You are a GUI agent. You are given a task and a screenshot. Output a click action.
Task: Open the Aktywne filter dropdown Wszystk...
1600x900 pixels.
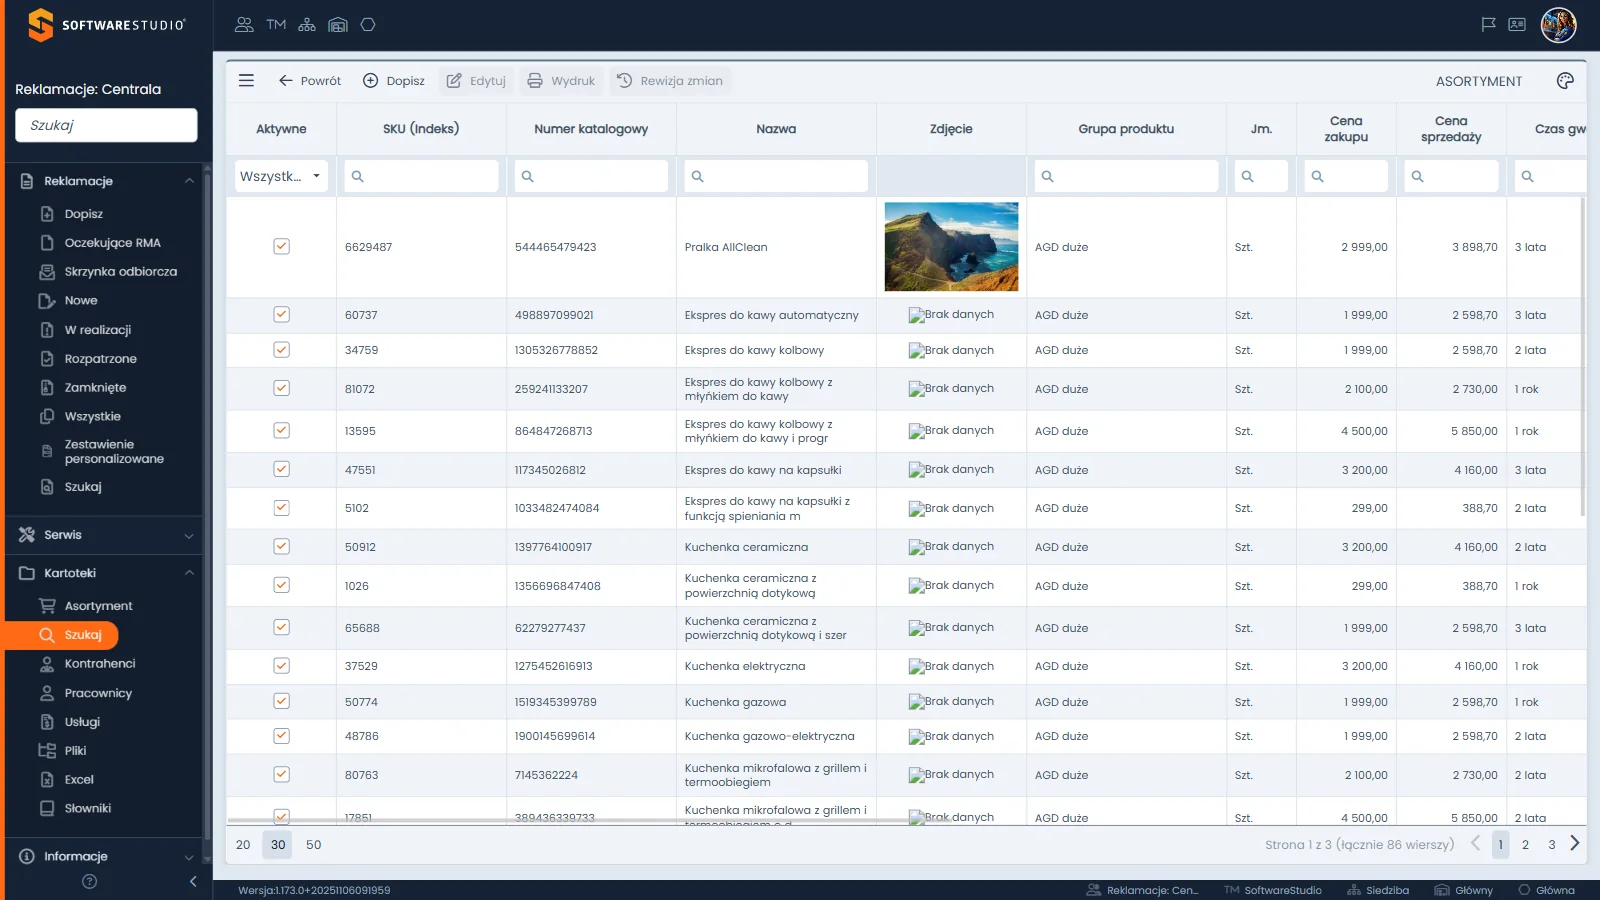point(282,176)
